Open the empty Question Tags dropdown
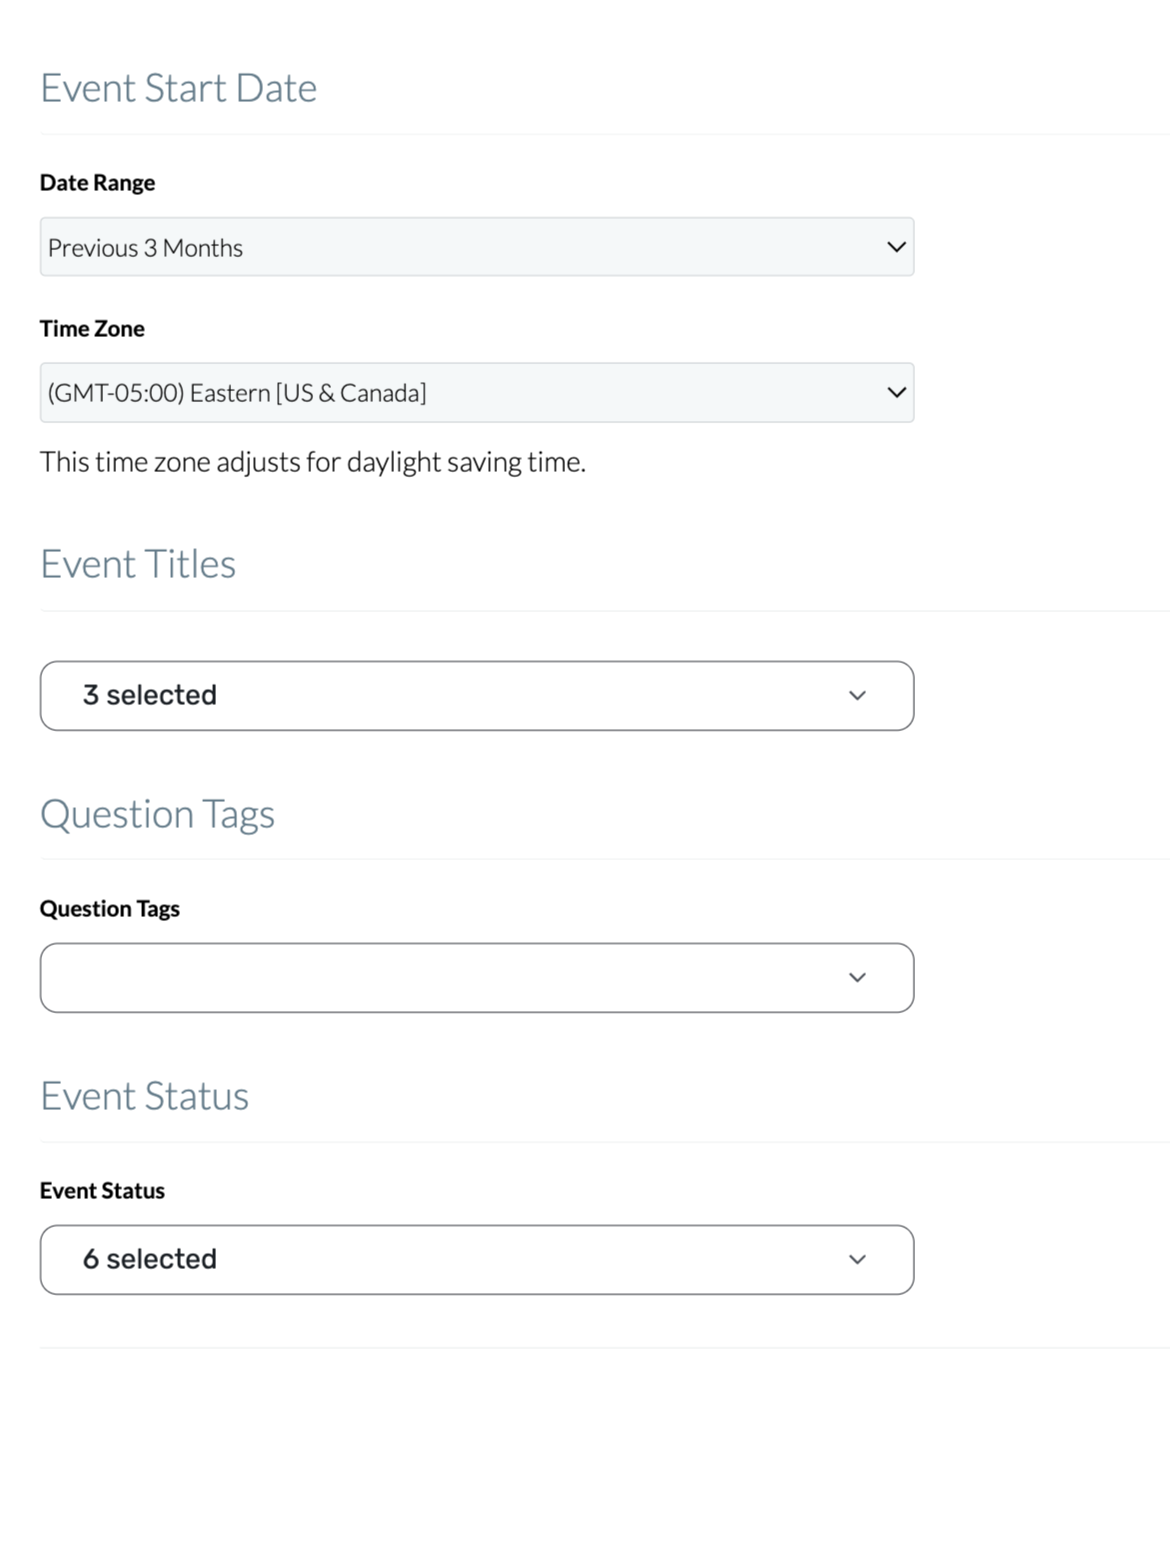 coord(476,977)
